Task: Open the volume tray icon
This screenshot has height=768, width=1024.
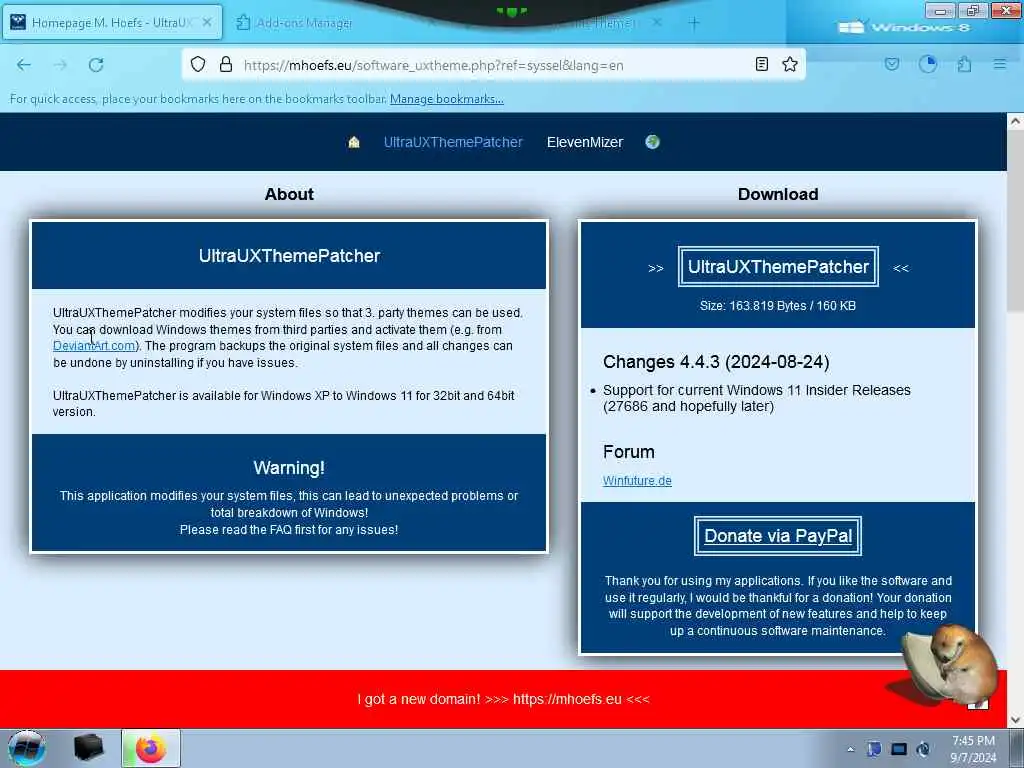Action: [x=923, y=749]
